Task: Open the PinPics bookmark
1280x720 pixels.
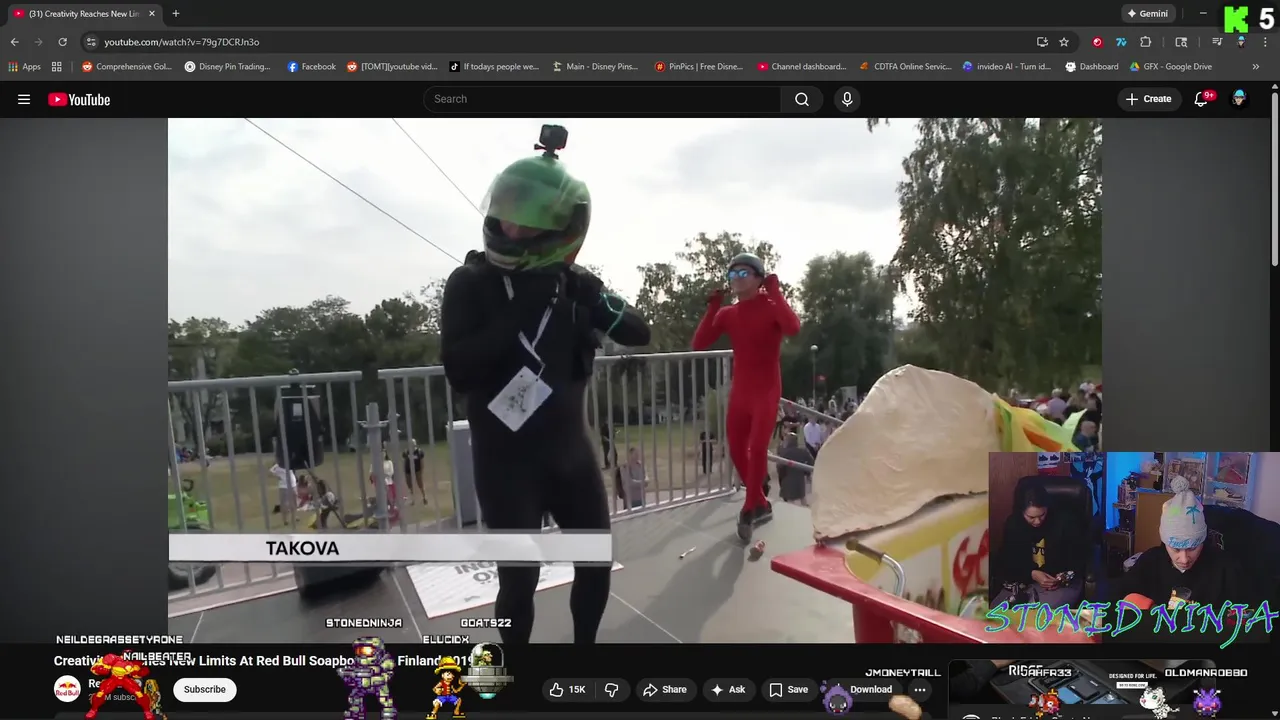Action: click(699, 67)
